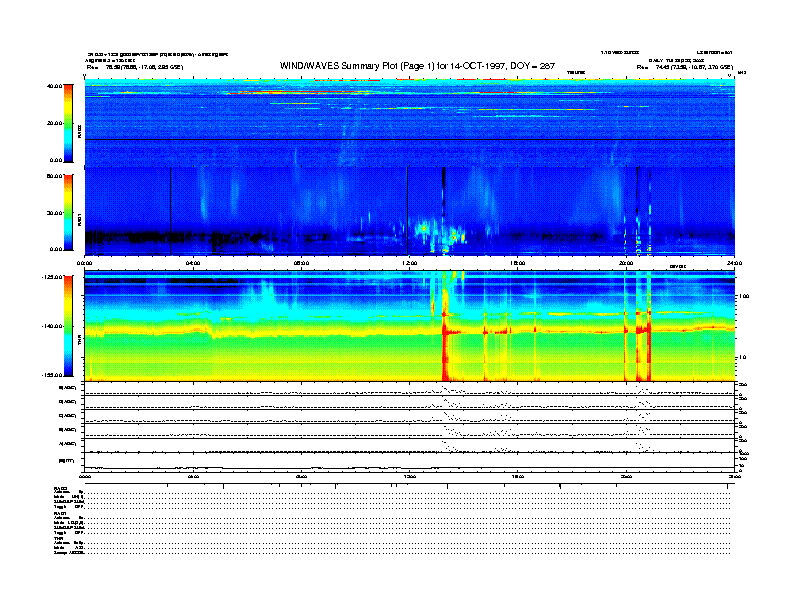Click the 30.00 label on RAD1 scale
Image resolution: width=792 pixels, height=612 pixels.
(x=54, y=213)
